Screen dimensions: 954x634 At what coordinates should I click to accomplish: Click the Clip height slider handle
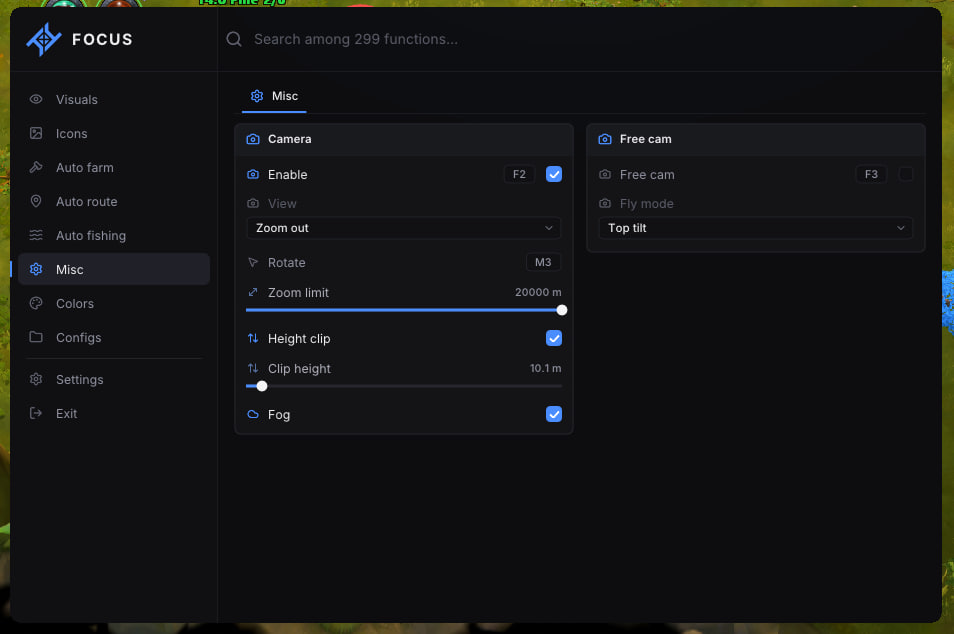coord(262,386)
